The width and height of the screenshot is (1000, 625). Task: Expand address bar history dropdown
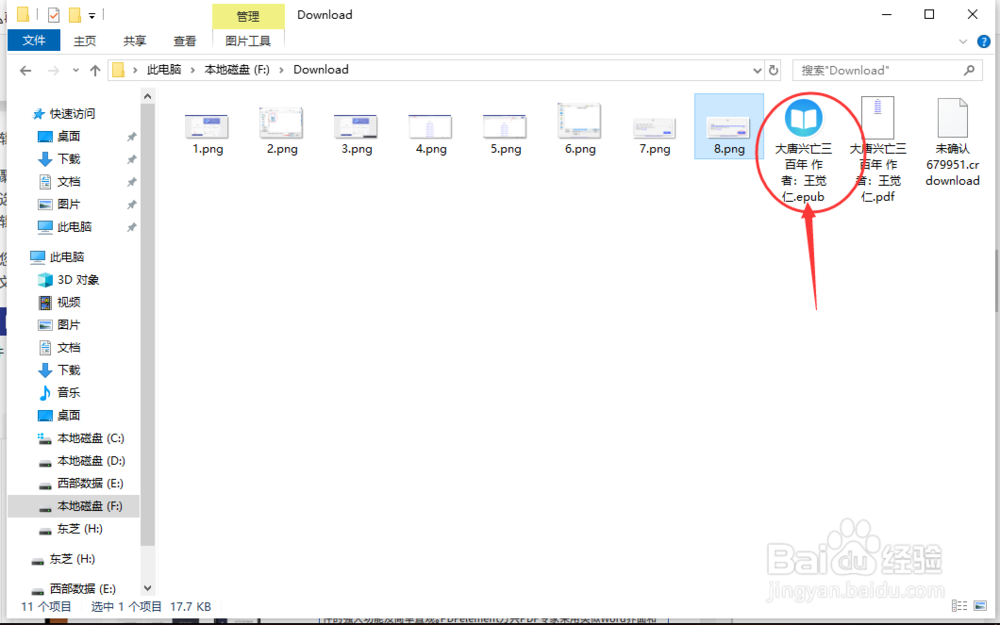[757, 70]
